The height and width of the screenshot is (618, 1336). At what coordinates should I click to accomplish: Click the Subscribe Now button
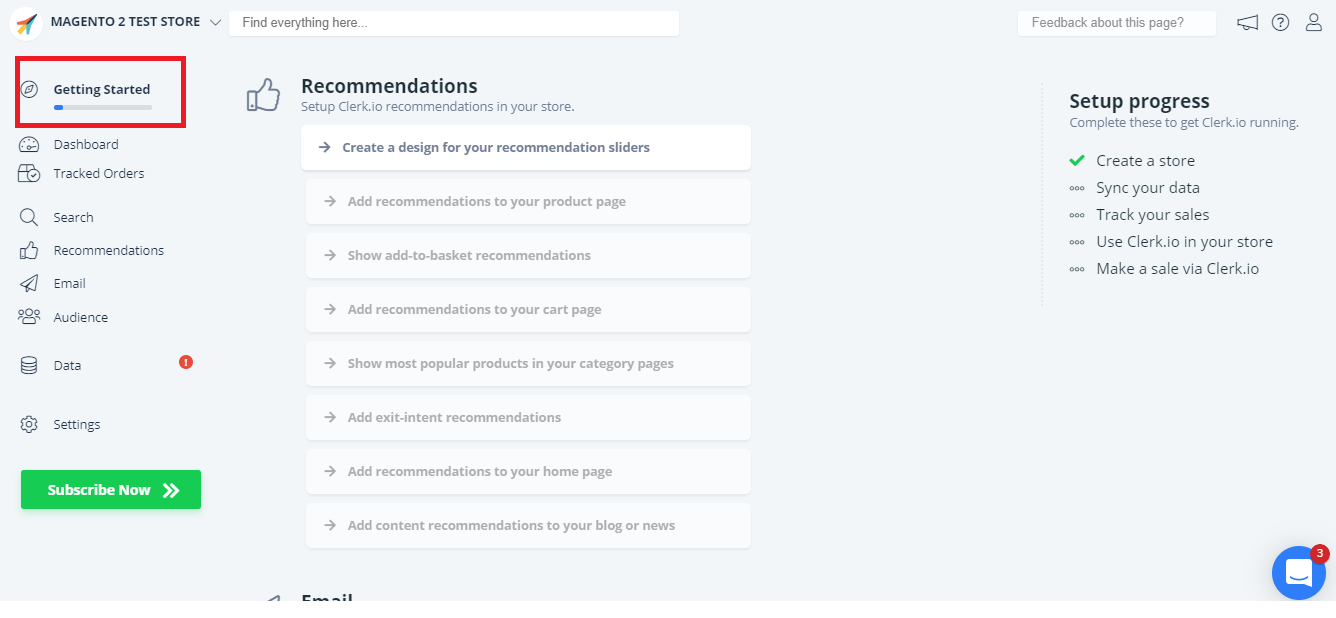(111, 490)
